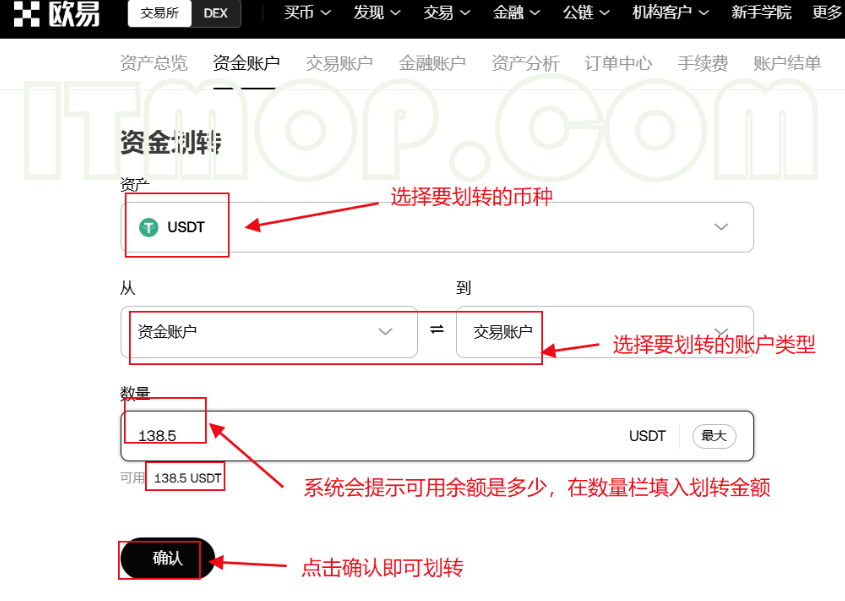Go to the 资产总览 tab

click(153, 64)
